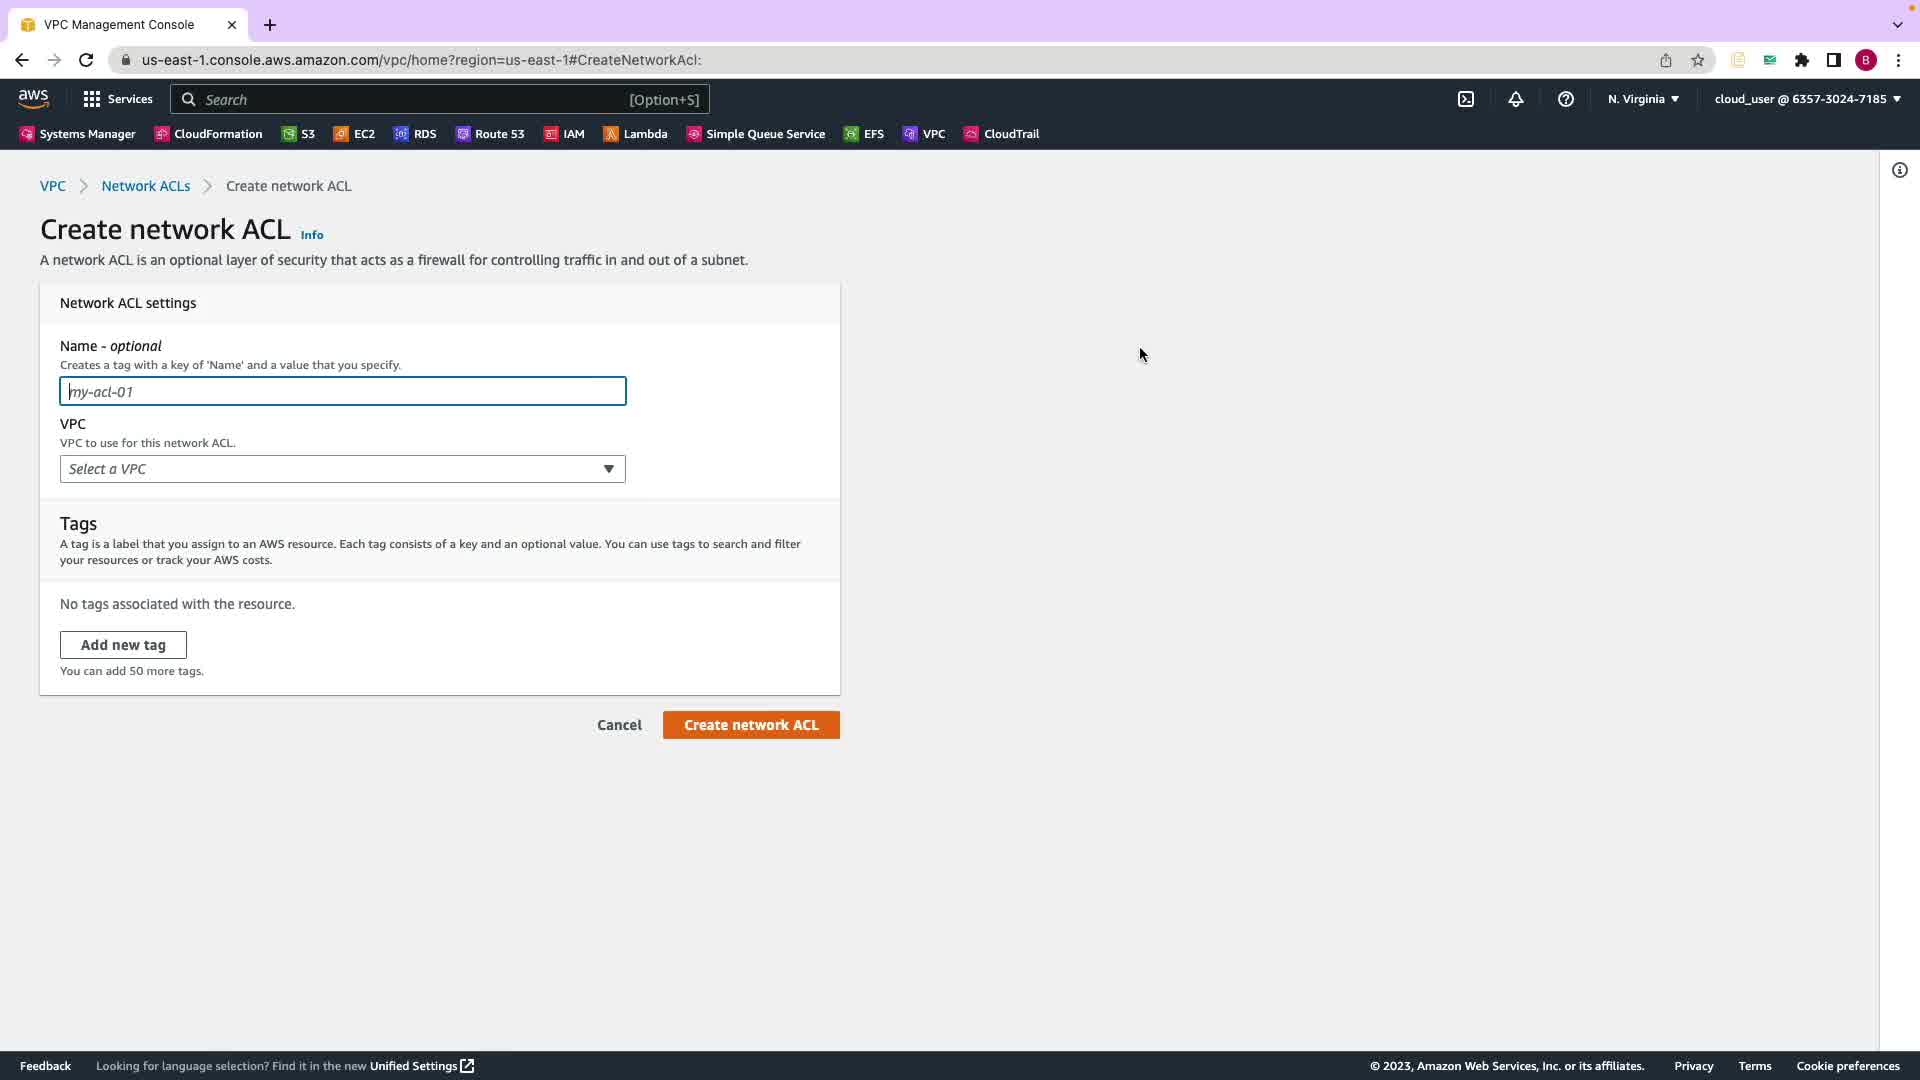The width and height of the screenshot is (1920, 1080).
Task: Open the Services grid menu
Action: click(118, 99)
